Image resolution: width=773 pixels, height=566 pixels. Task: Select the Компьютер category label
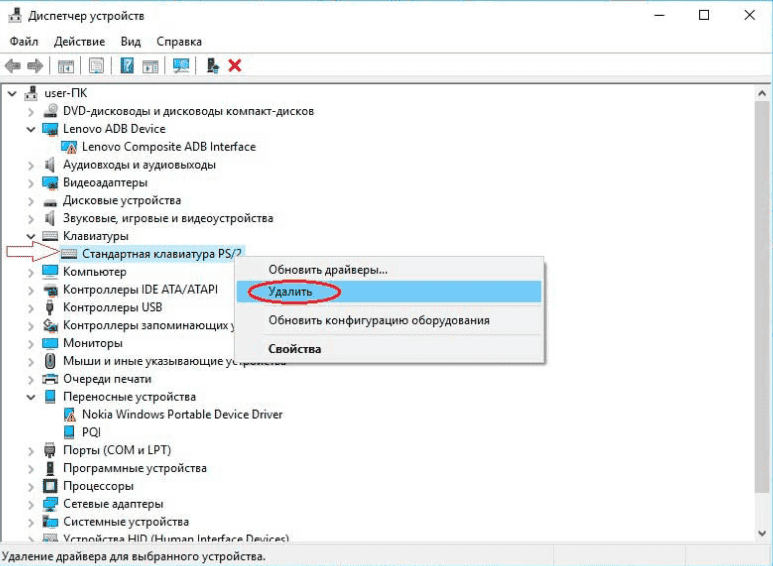(95, 272)
